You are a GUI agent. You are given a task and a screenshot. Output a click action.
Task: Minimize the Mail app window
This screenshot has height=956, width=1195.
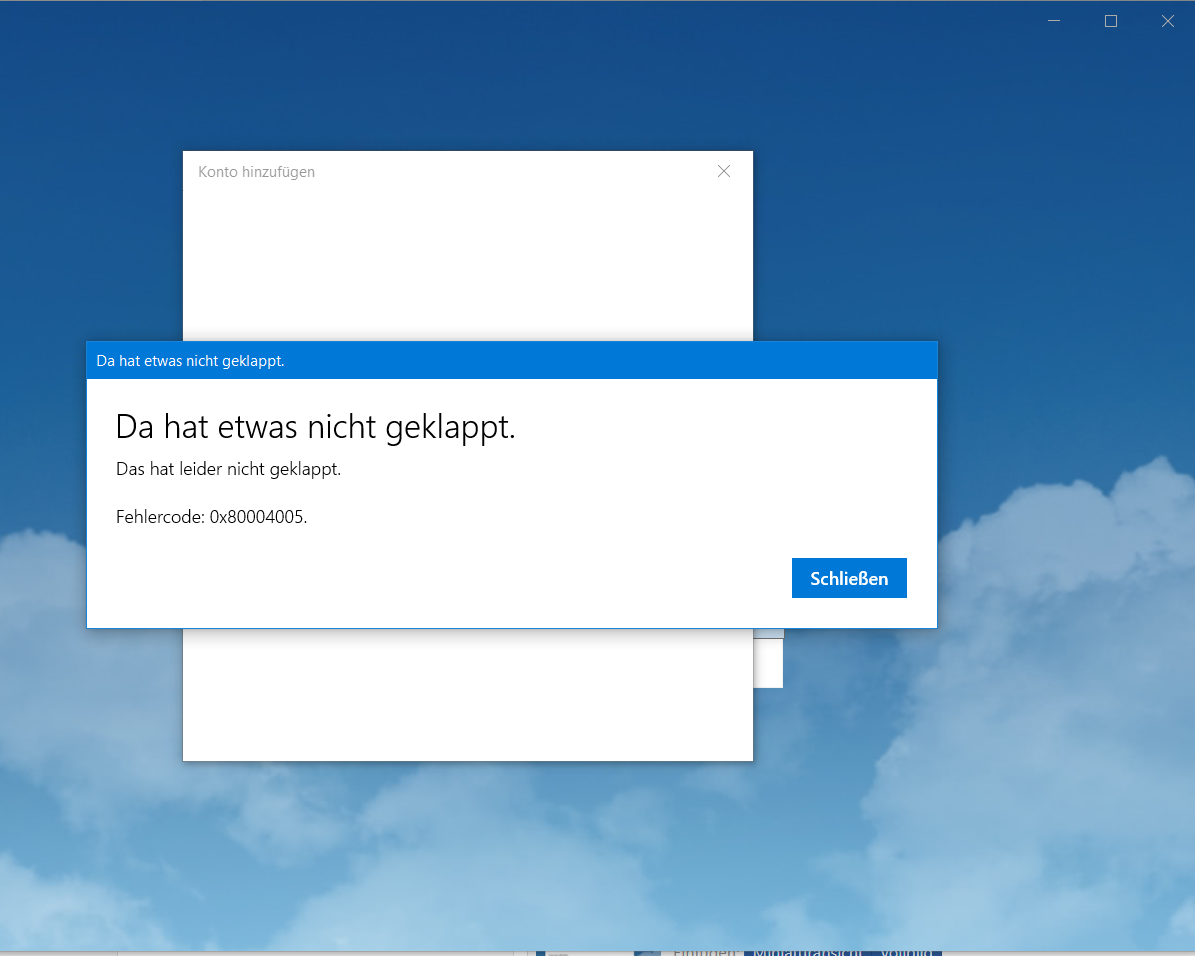(x=1054, y=21)
